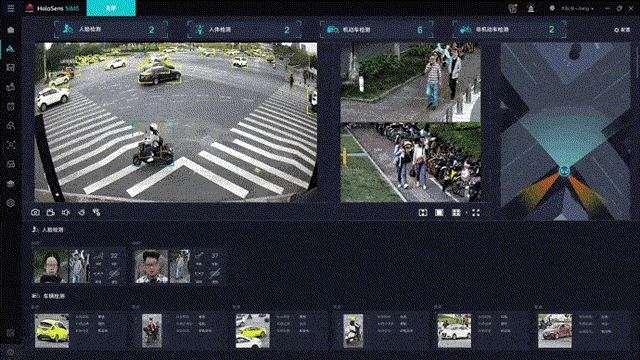
Task: Click the map view panel
Action: (x=565, y=131)
